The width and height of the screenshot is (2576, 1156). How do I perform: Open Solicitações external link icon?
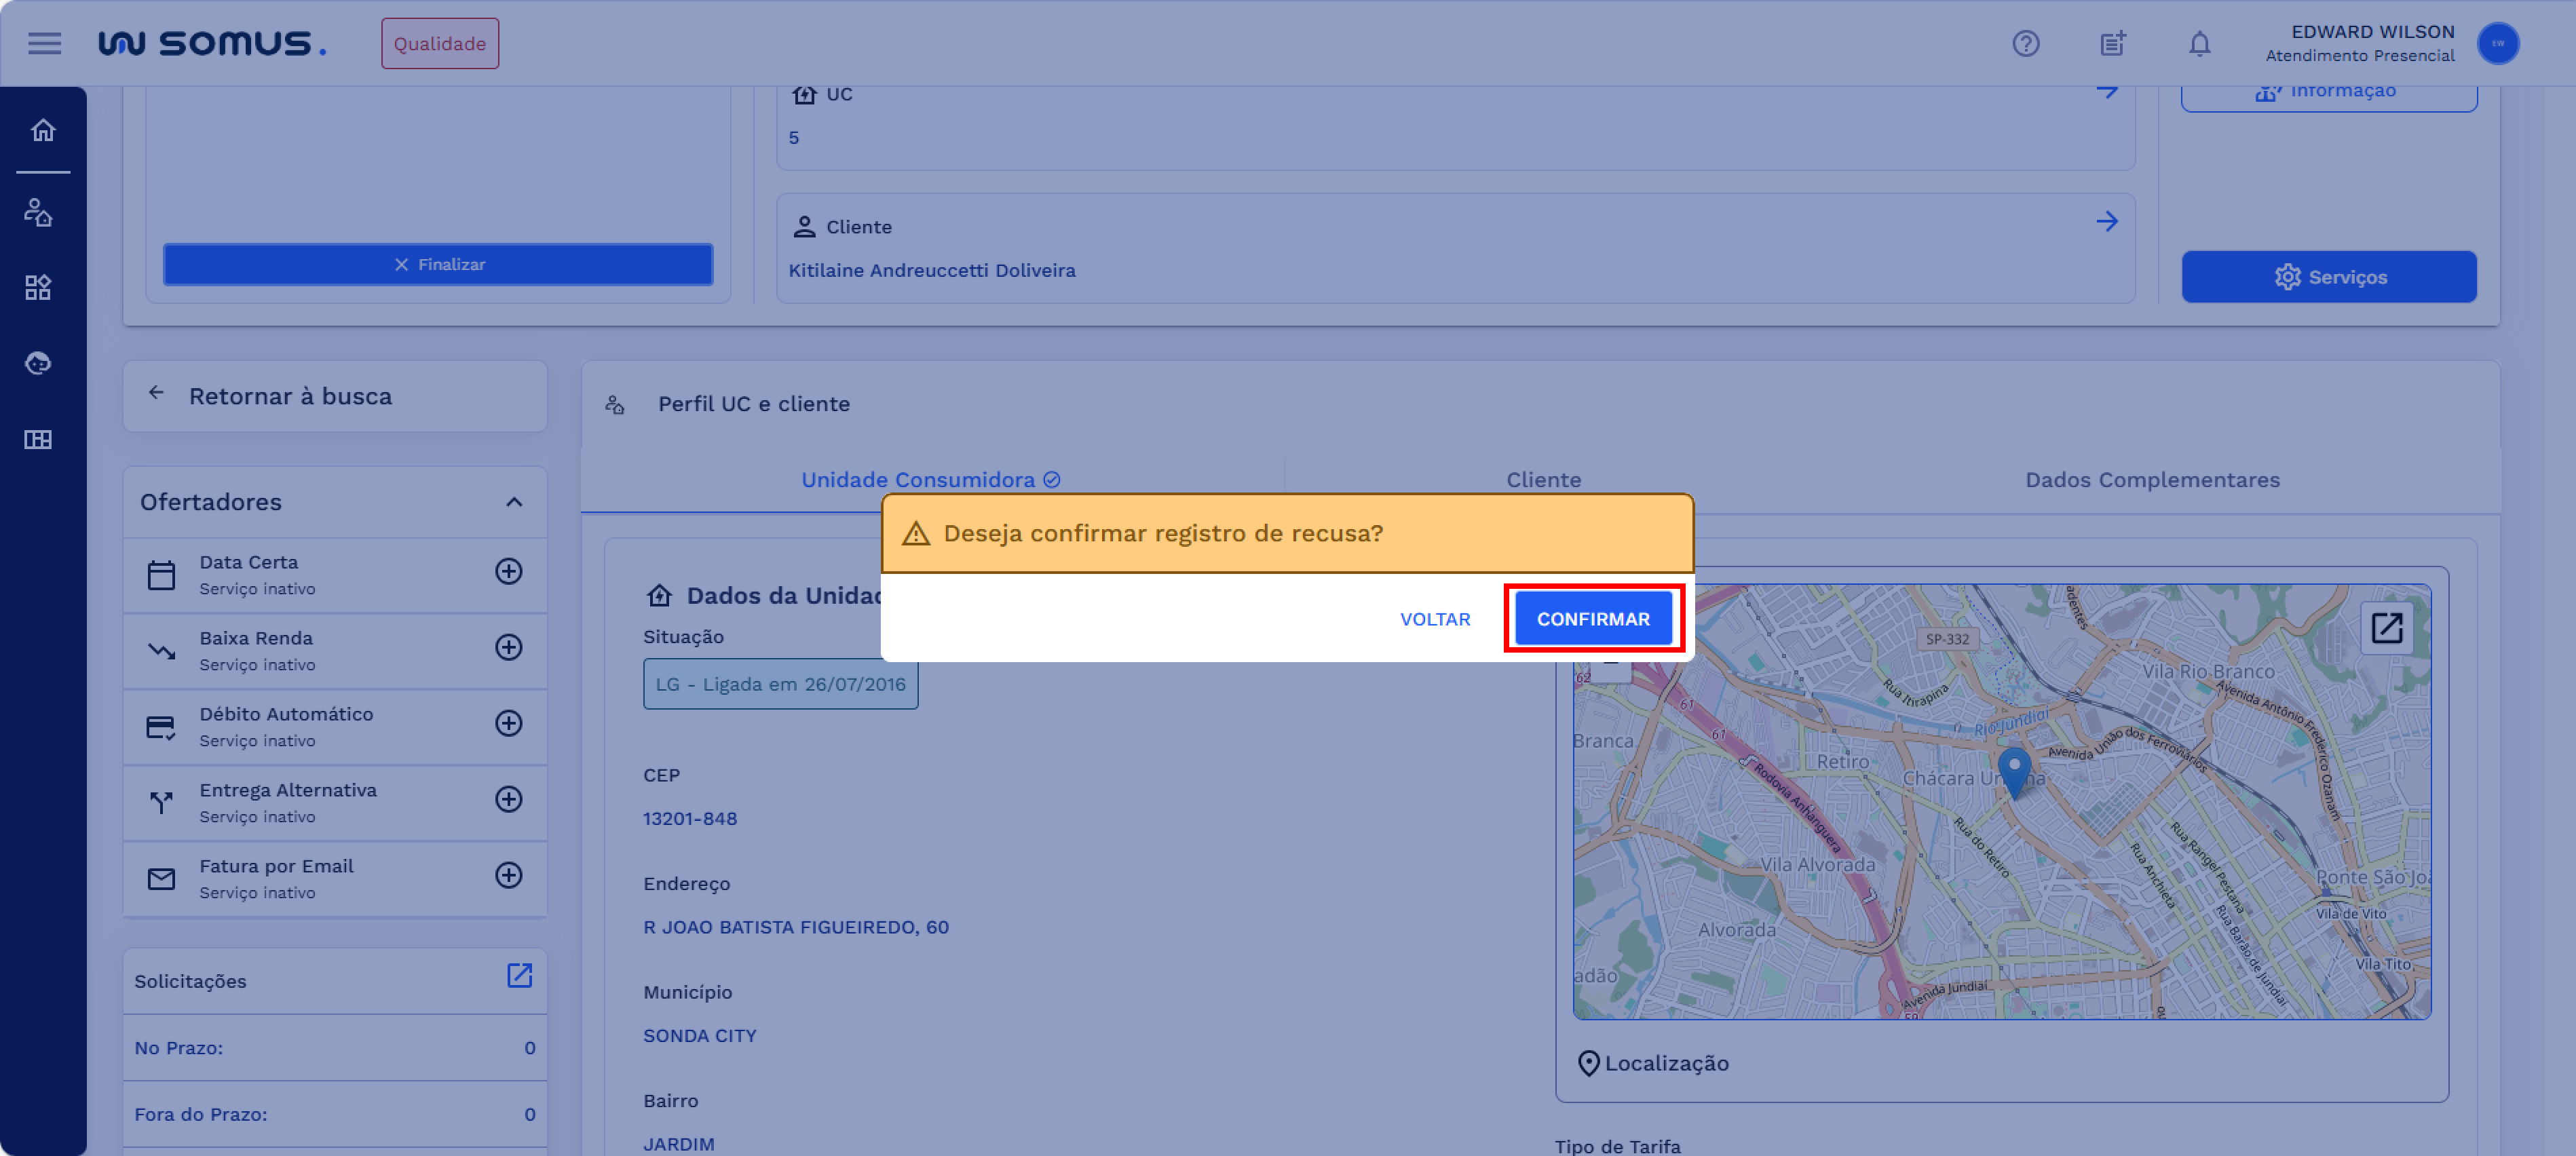[519, 976]
